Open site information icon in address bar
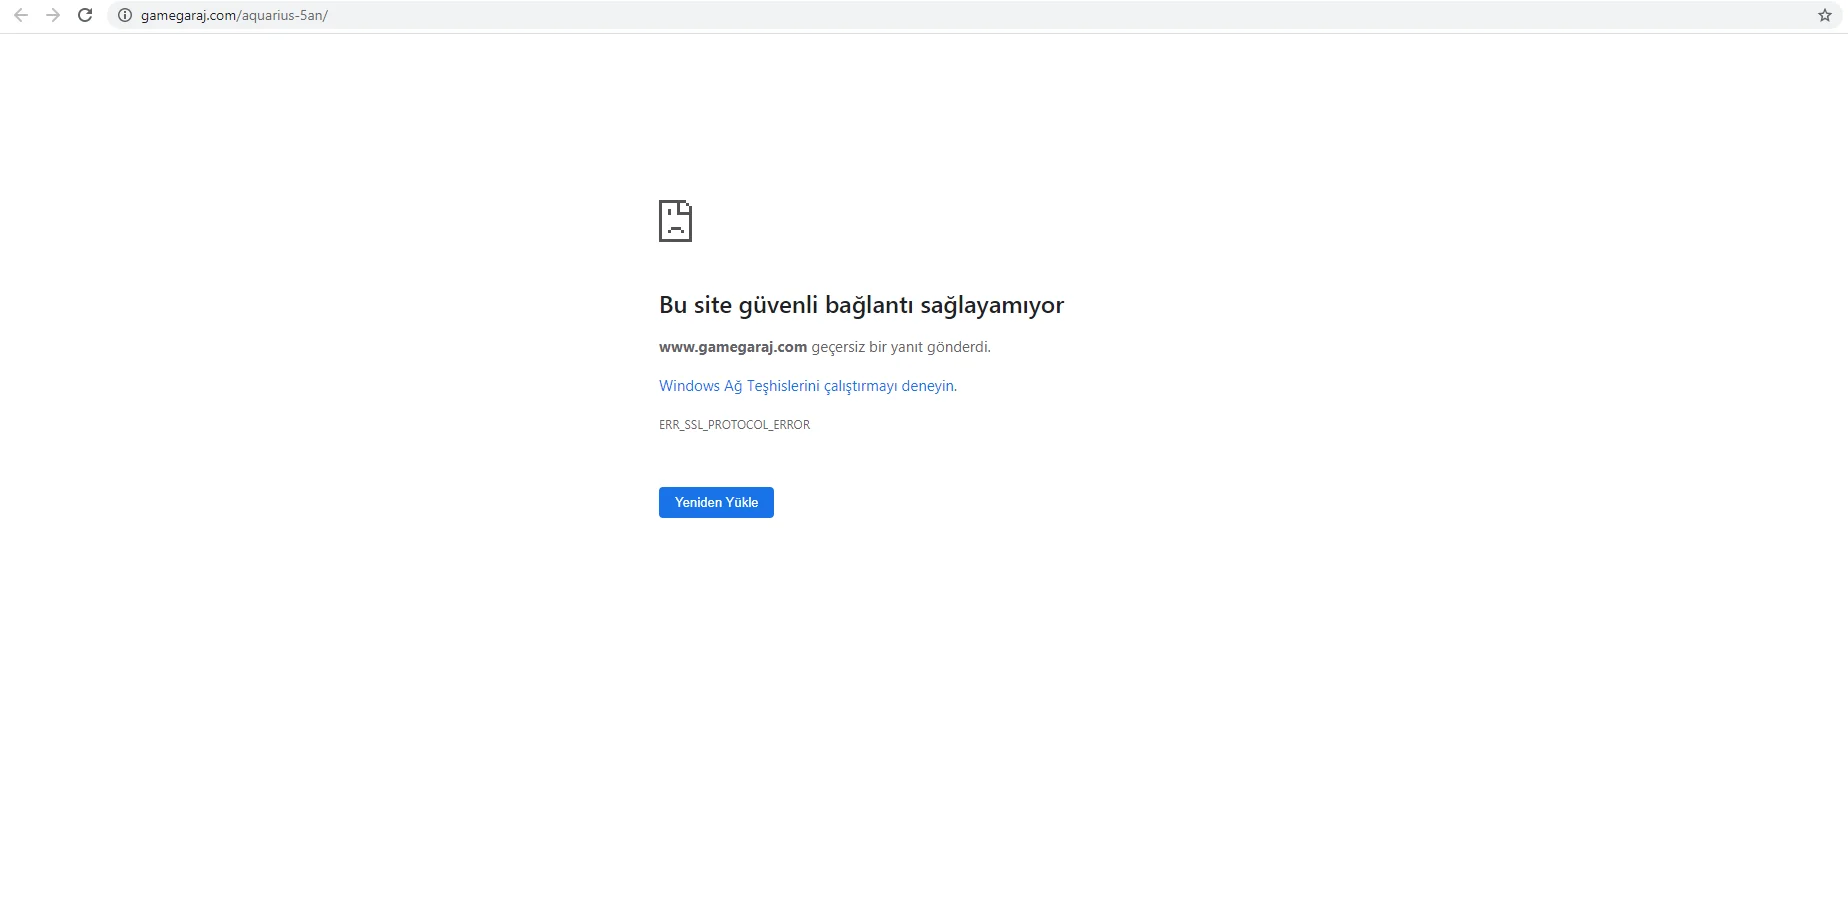This screenshot has height=898, width=1848. coord(125,15)
